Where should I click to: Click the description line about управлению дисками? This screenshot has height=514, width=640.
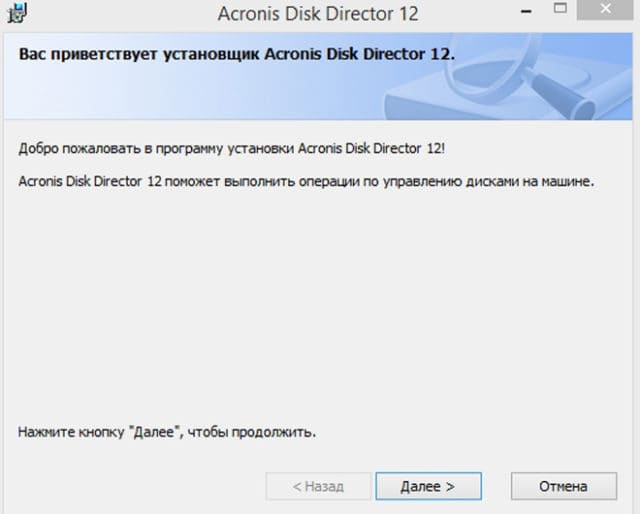tap(306, 181)
